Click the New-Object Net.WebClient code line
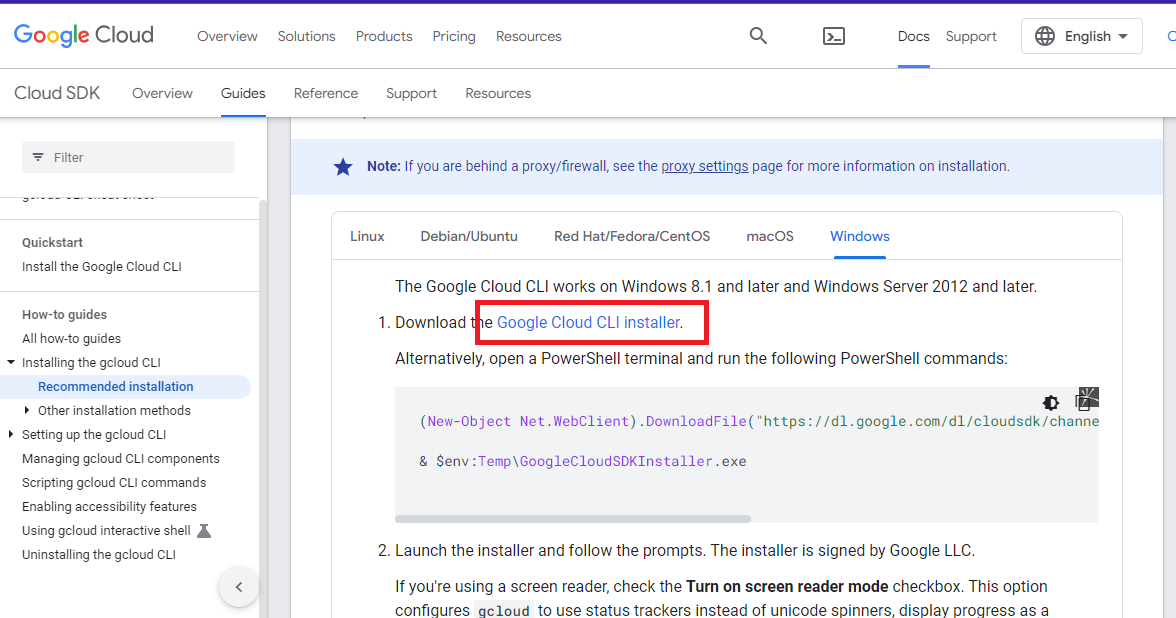 (759, 422)
